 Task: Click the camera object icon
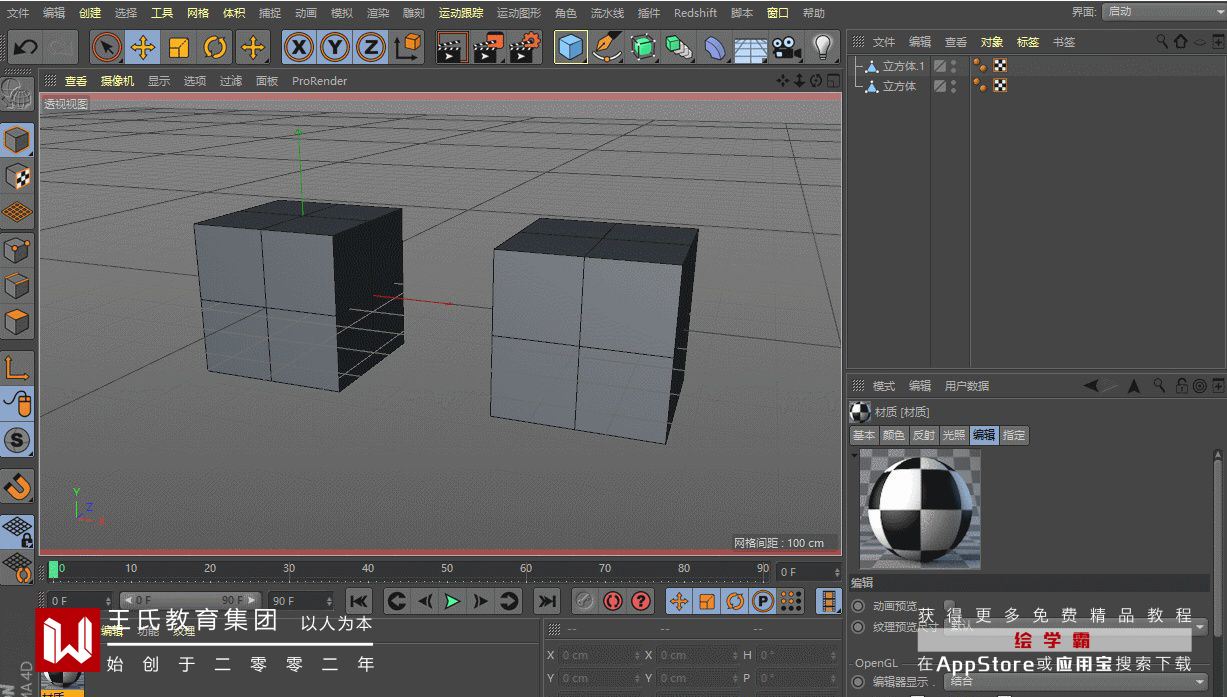click(787, 47)
